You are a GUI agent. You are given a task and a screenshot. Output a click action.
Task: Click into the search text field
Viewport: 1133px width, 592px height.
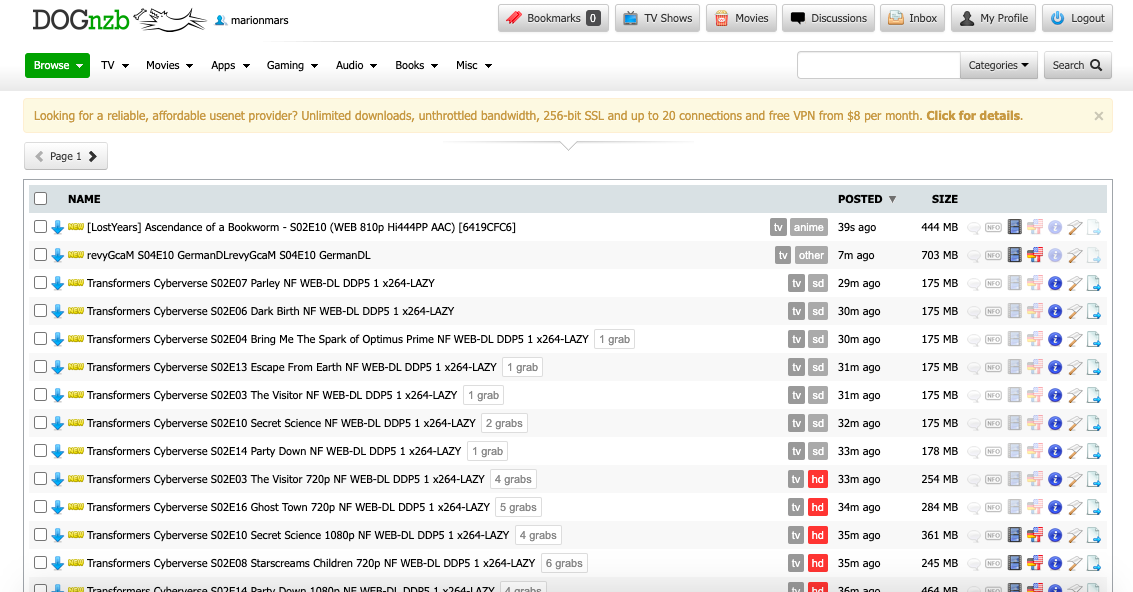(x=878, y=65)
